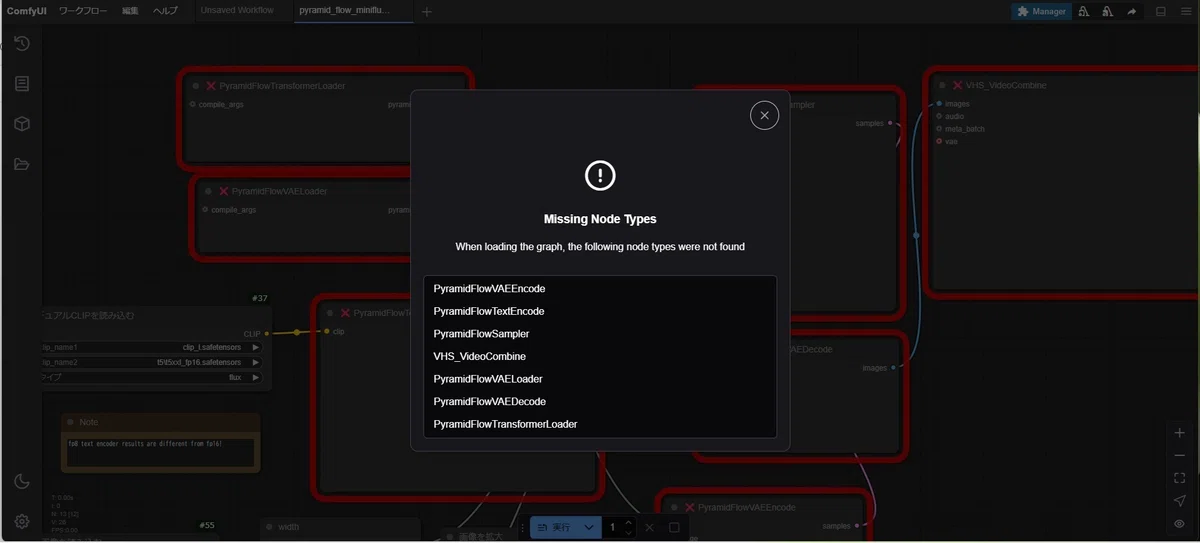Click the share arrow icon
The image size is (1200, 543).
tap(1132, 12)
